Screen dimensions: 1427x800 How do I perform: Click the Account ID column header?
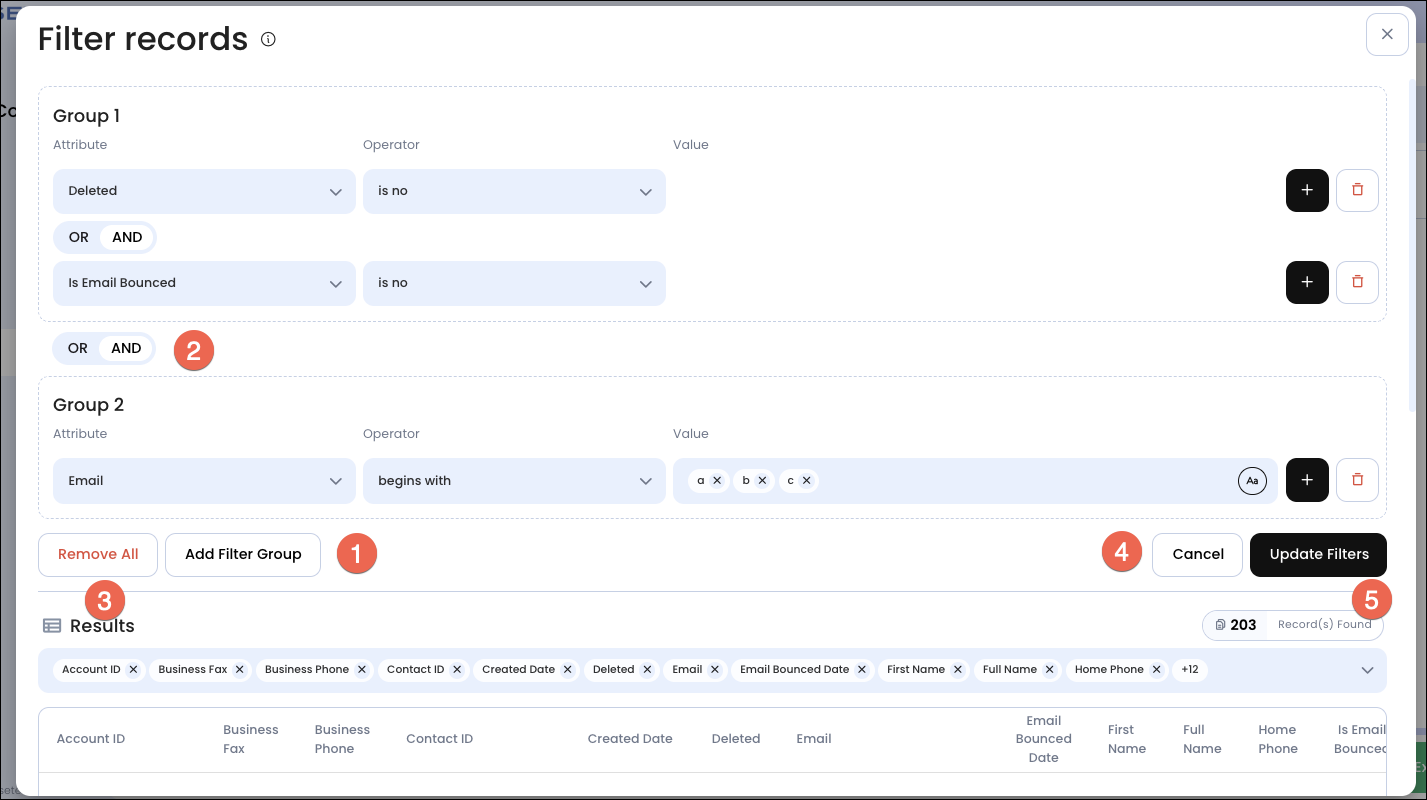(x=91, y=739)
